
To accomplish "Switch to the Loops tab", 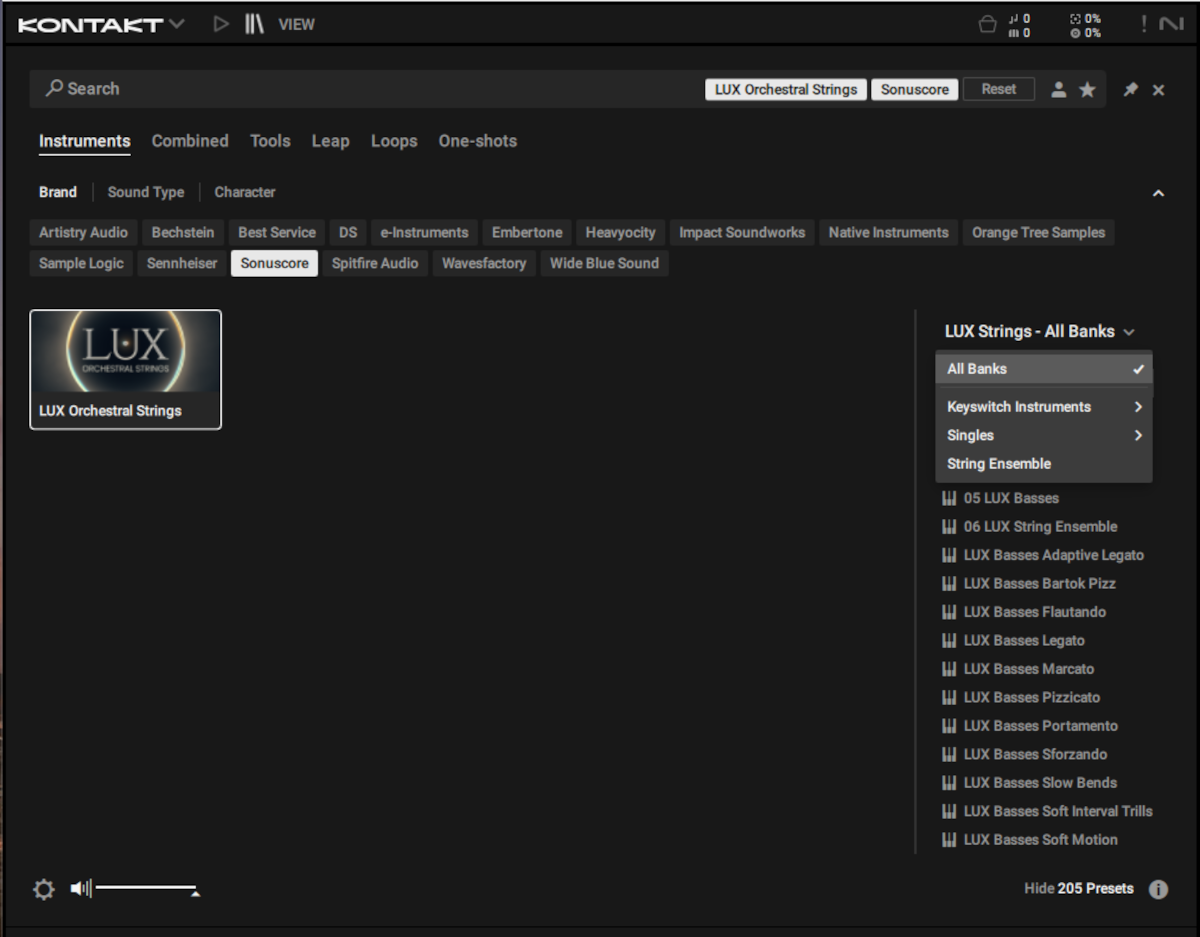I will [394, 141].
